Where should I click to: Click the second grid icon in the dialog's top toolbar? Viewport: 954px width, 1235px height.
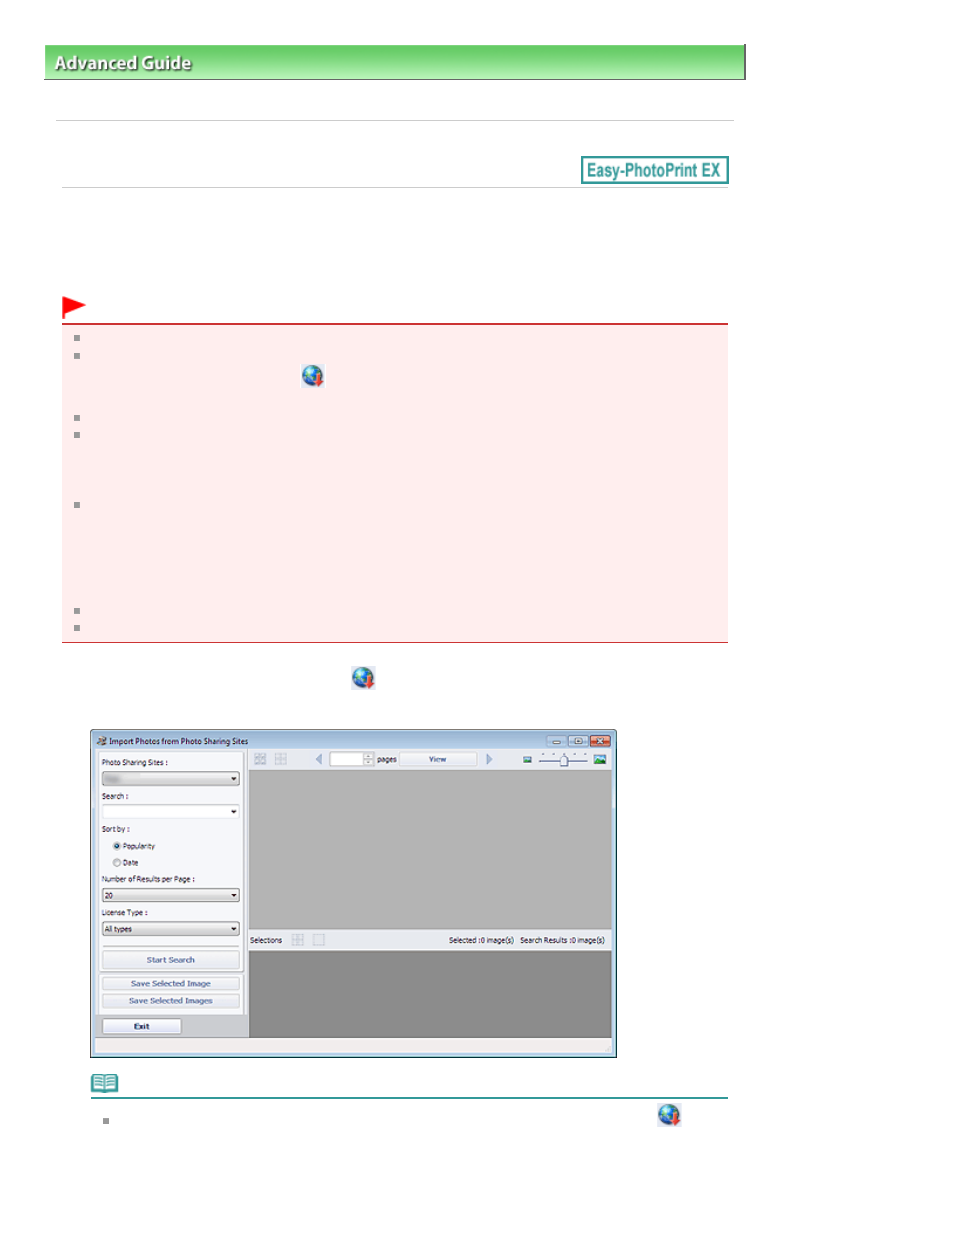[x=281, y=759]
